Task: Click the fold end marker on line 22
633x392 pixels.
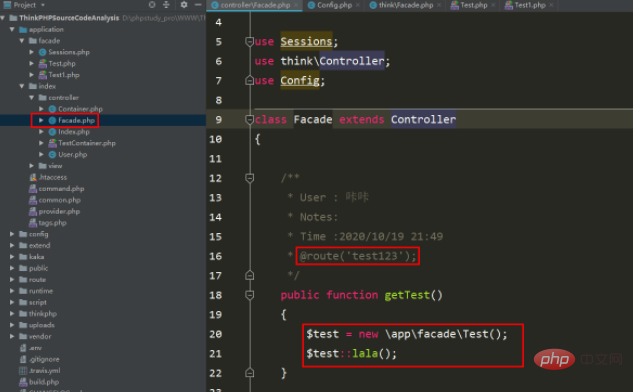Action: [249, 373]
